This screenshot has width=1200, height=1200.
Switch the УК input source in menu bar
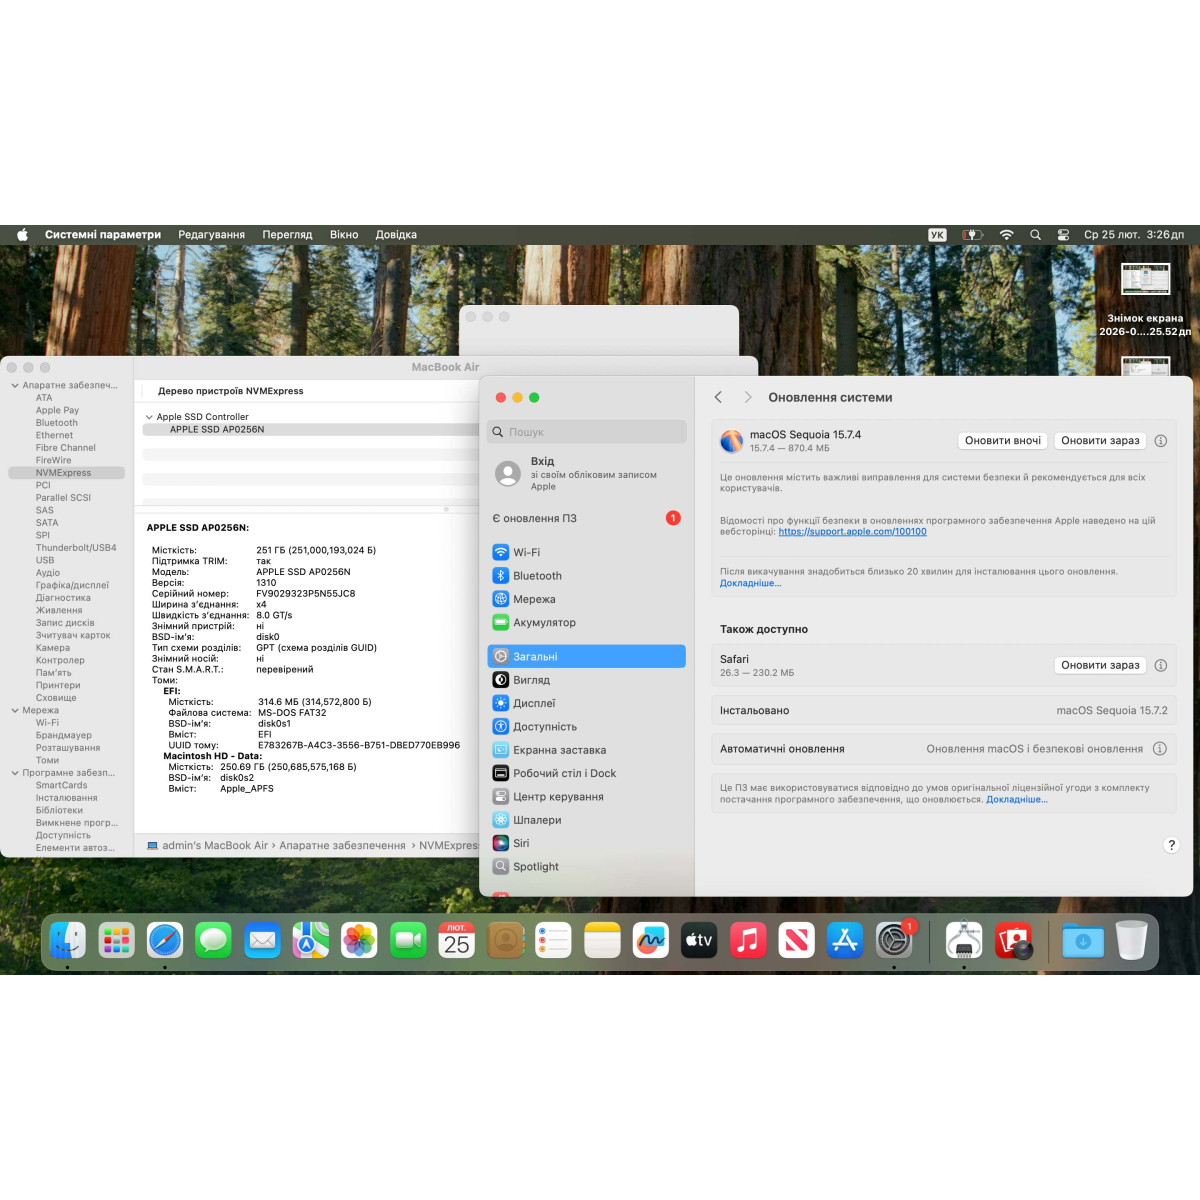click(x=937, y=235)
